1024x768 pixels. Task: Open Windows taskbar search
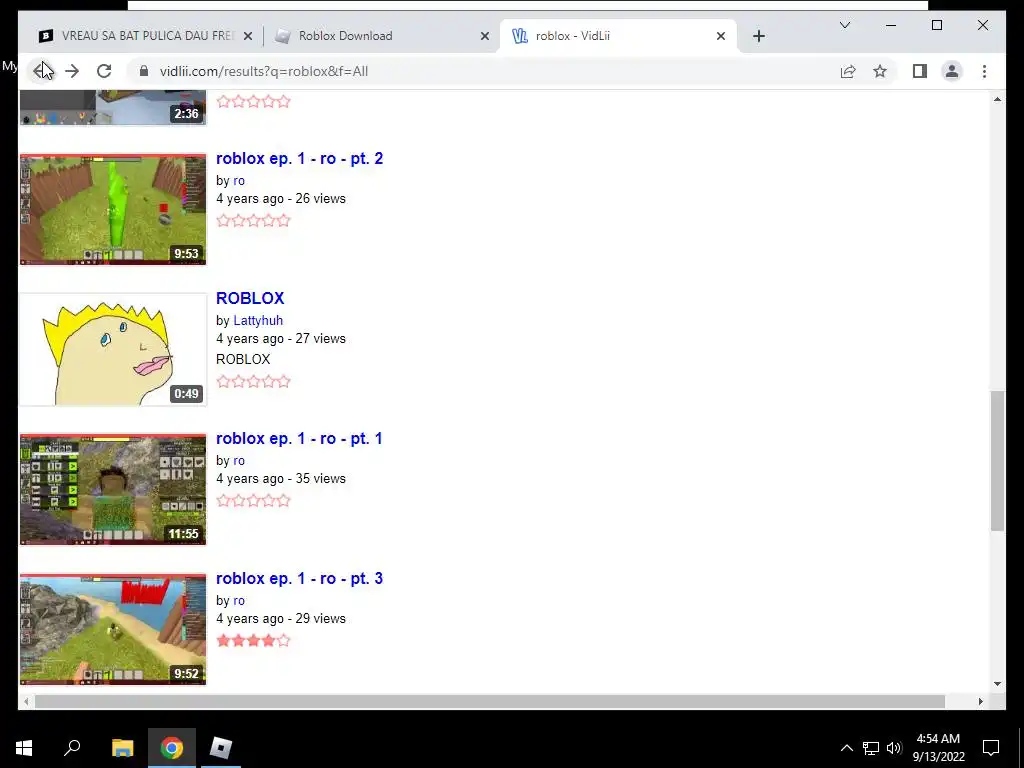[72, 748]
